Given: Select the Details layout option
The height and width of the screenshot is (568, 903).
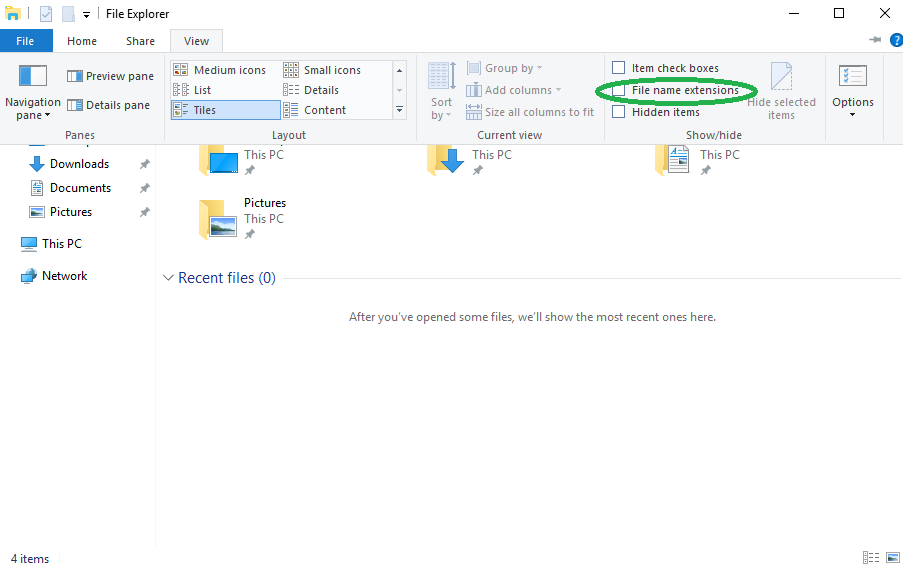Looking at the screenshot, I should pyautogui.click(x=321, y=90).
